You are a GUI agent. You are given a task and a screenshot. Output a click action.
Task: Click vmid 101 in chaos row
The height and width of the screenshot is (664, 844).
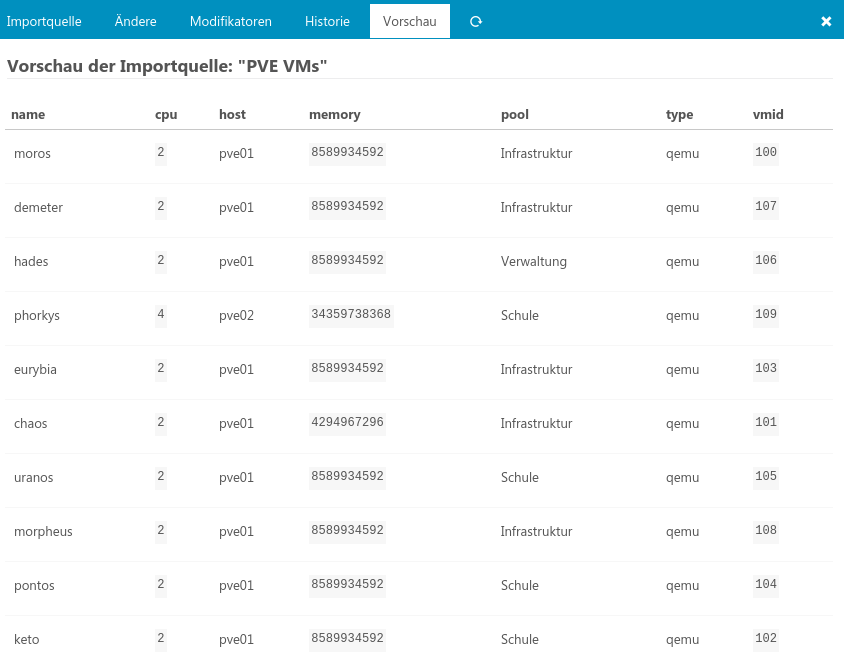pyautogui.click(x=765, y=422)
